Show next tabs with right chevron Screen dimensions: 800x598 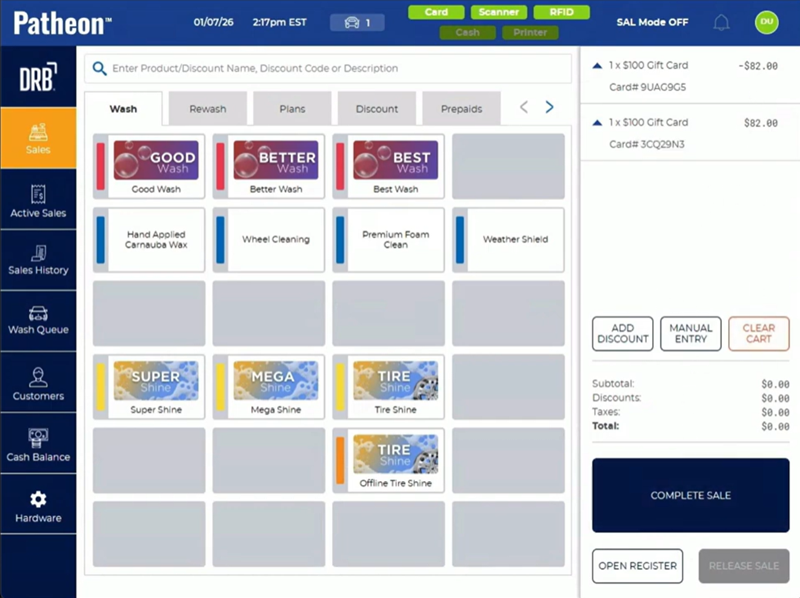click(549, 107)
